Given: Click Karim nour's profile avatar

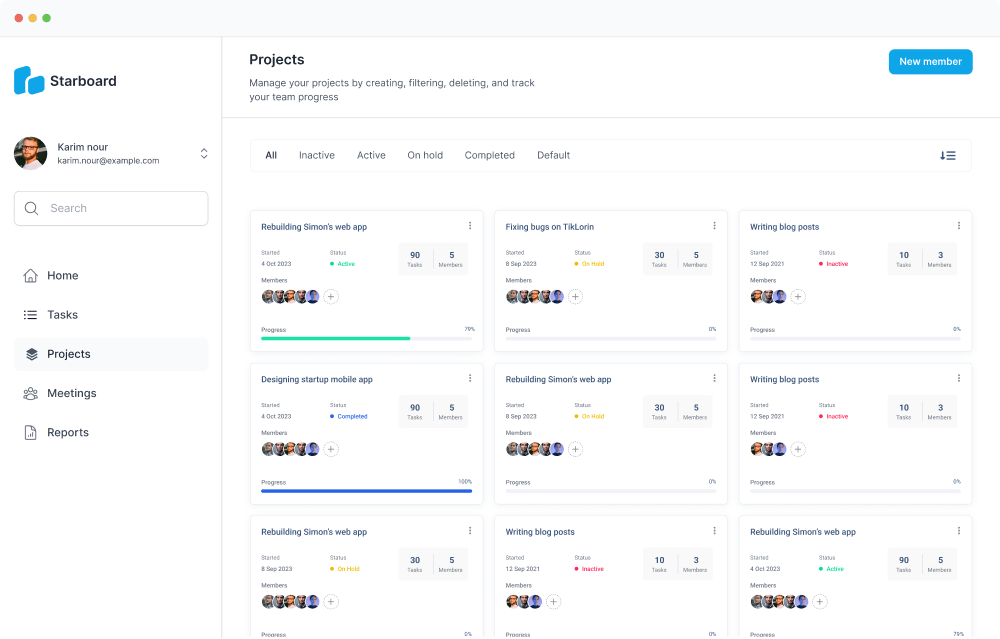Looking at the screenshot, I should (30, 153).
